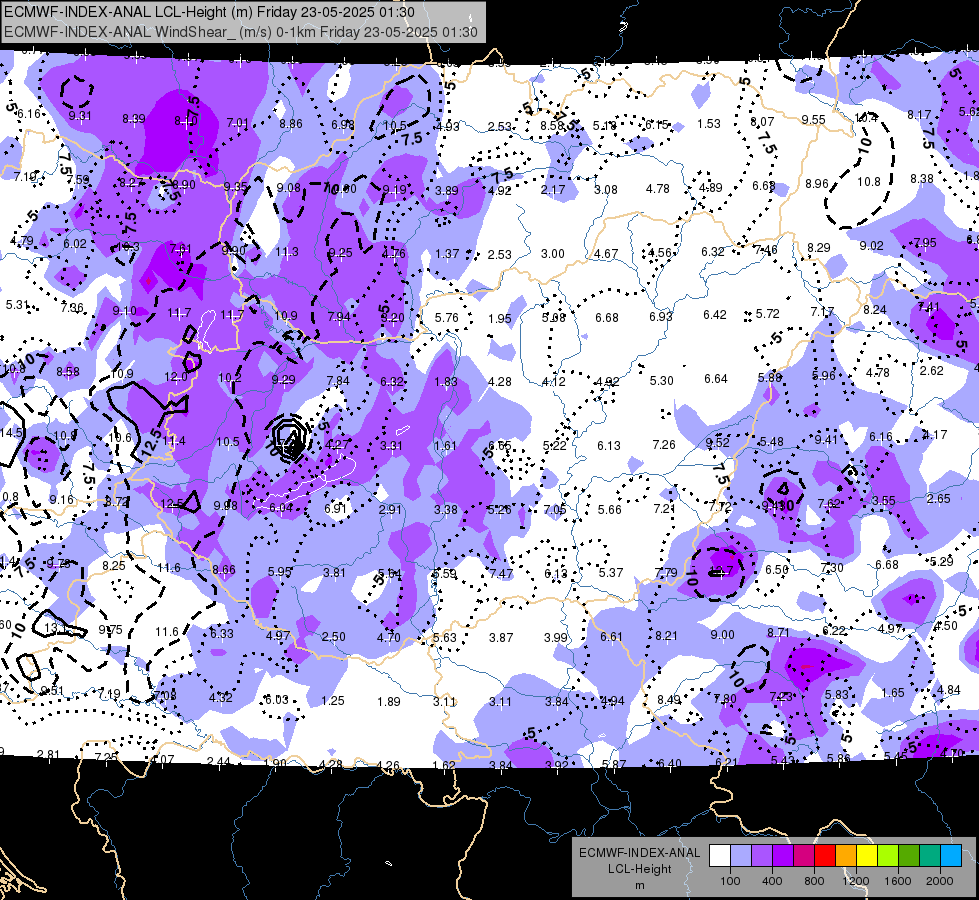Click the shear value '3.81'
This screenshot has height=900, width=979.
334,573
